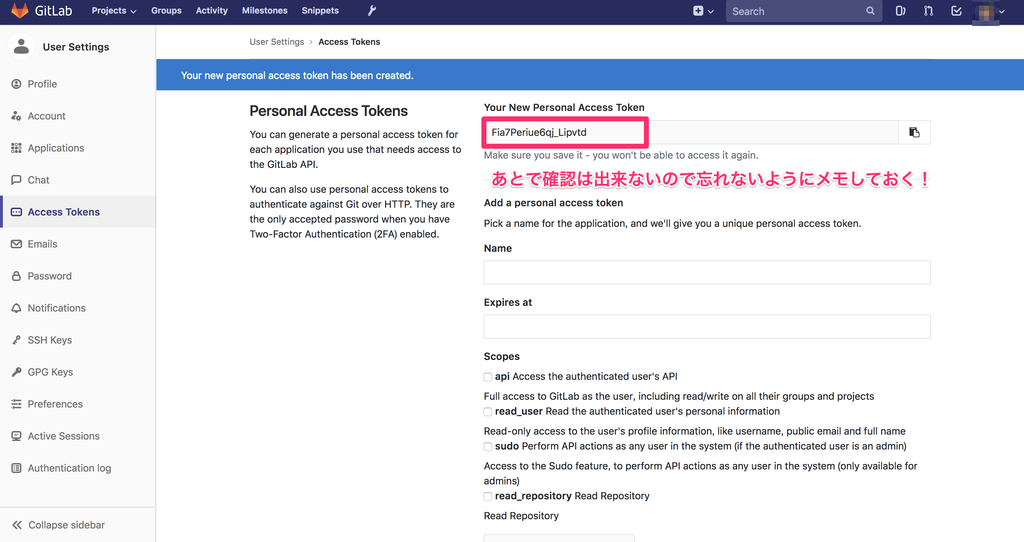Expand the Projects dropdown menu
Screen dimensions: 1024x542
pyautogui.click(x=114, y=10)
